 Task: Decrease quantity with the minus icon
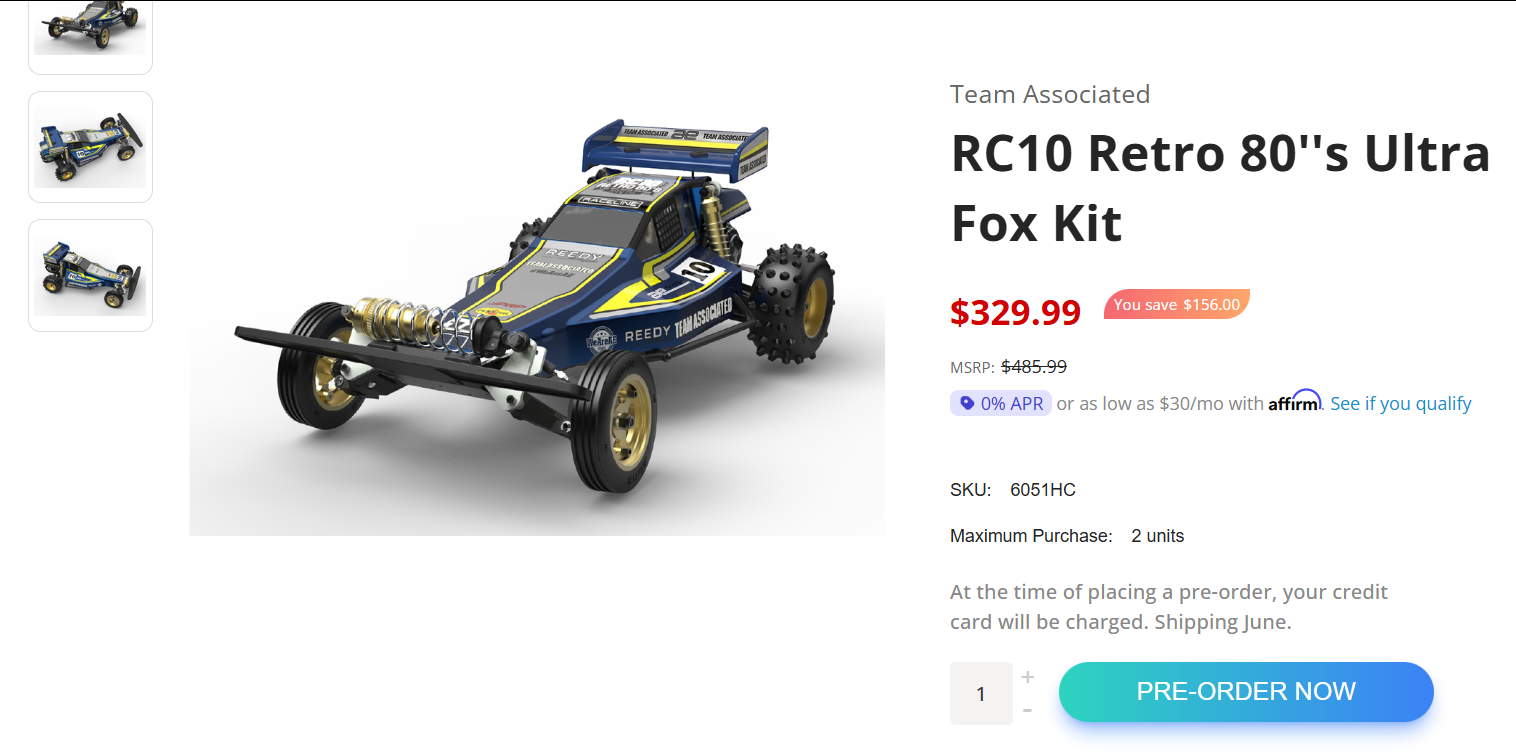tap(1027, 711)
